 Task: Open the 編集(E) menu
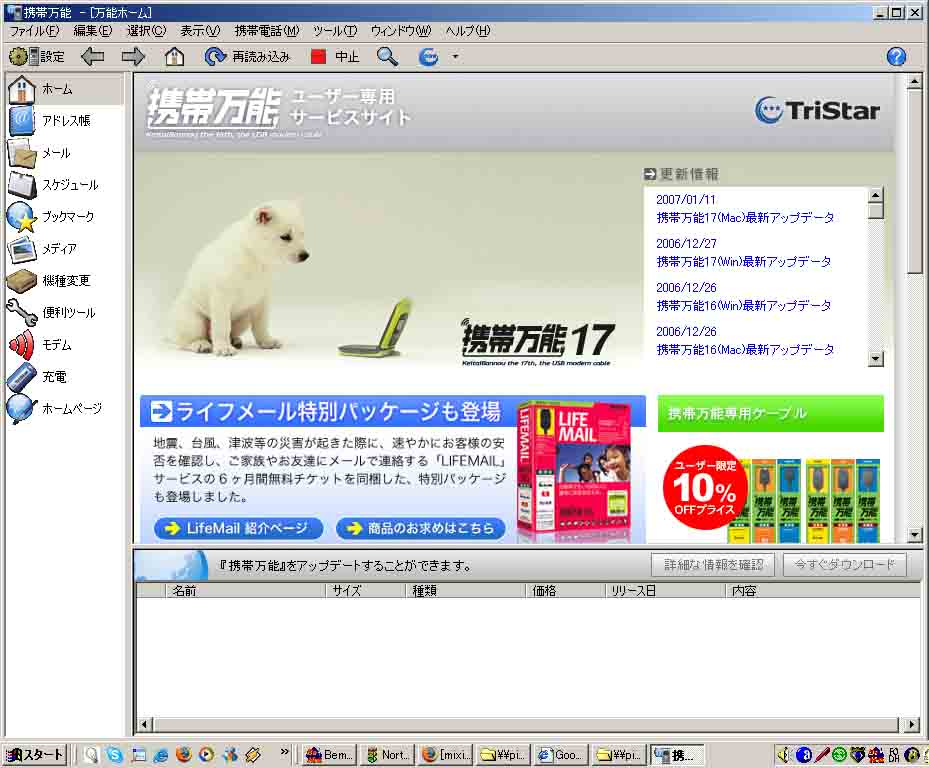[92, 31]
